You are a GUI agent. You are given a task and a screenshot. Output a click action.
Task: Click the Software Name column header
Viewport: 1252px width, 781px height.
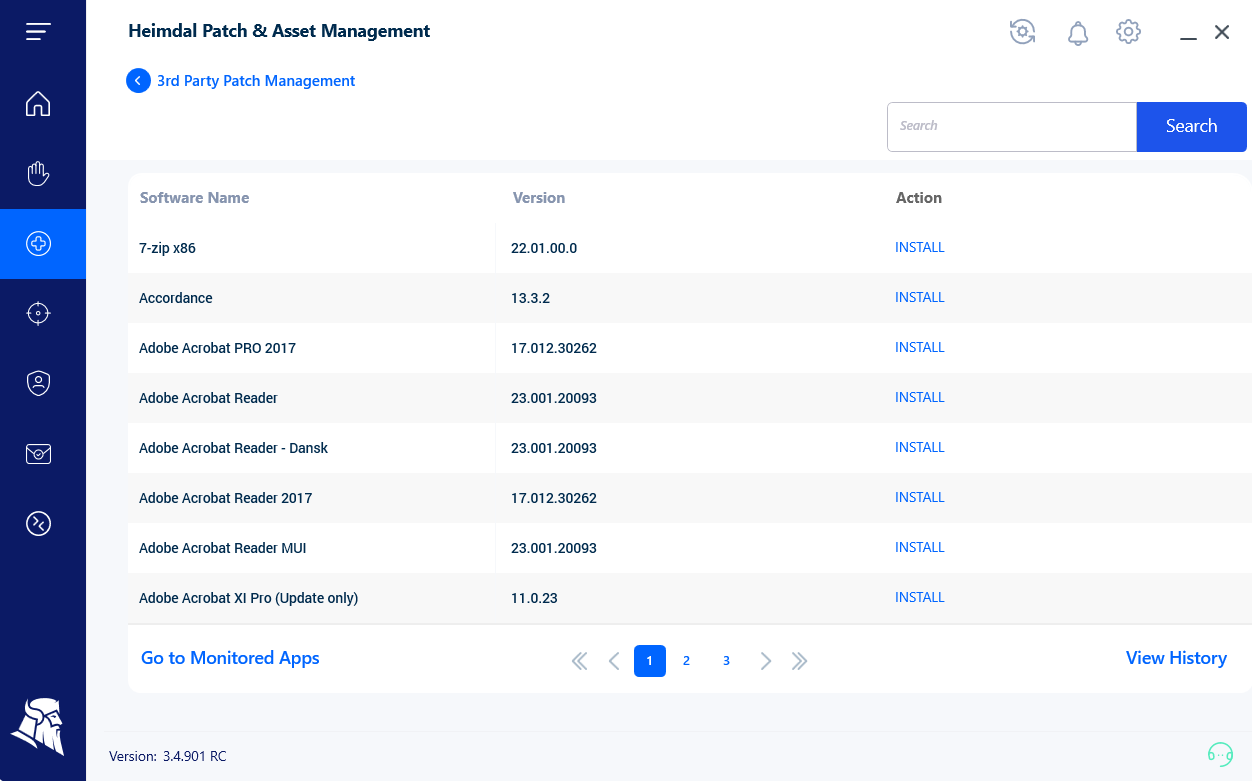pyautogui.click(x=194, y=198)
